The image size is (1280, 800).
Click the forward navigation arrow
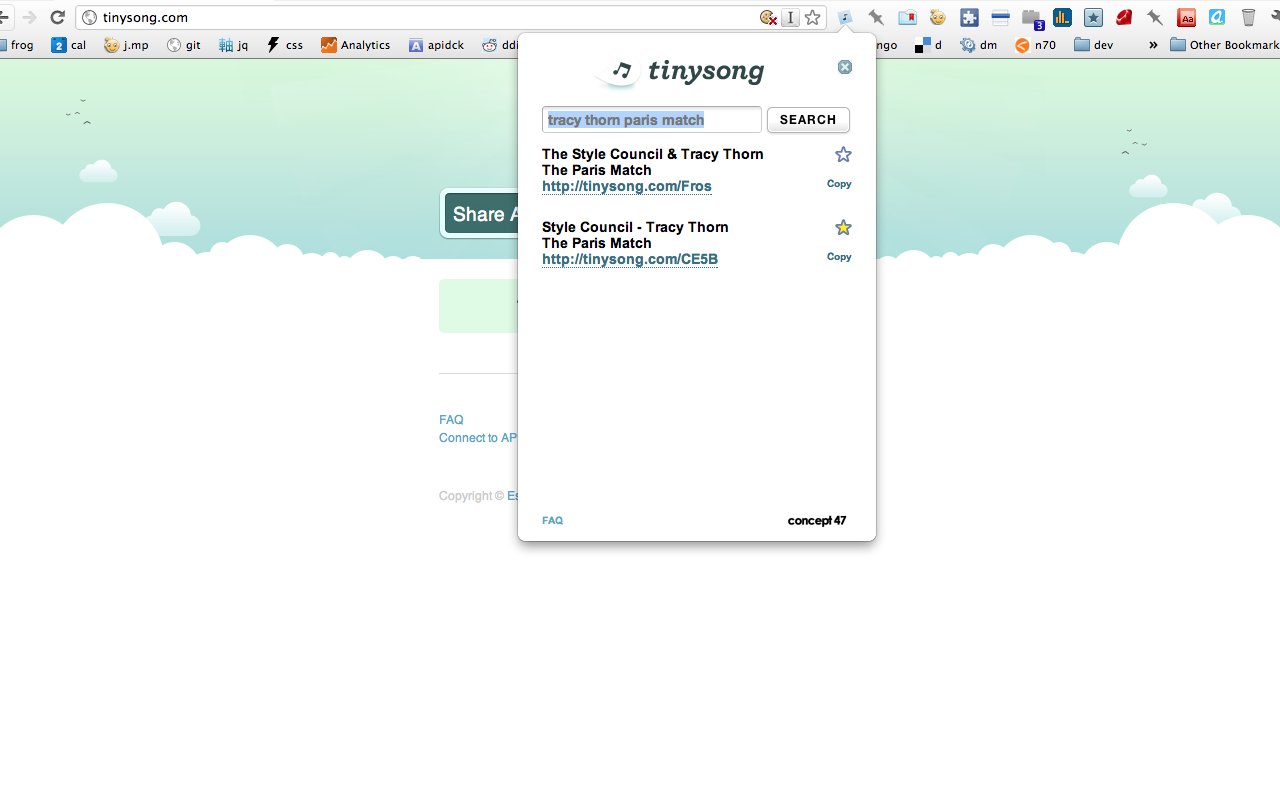[30, 17]
